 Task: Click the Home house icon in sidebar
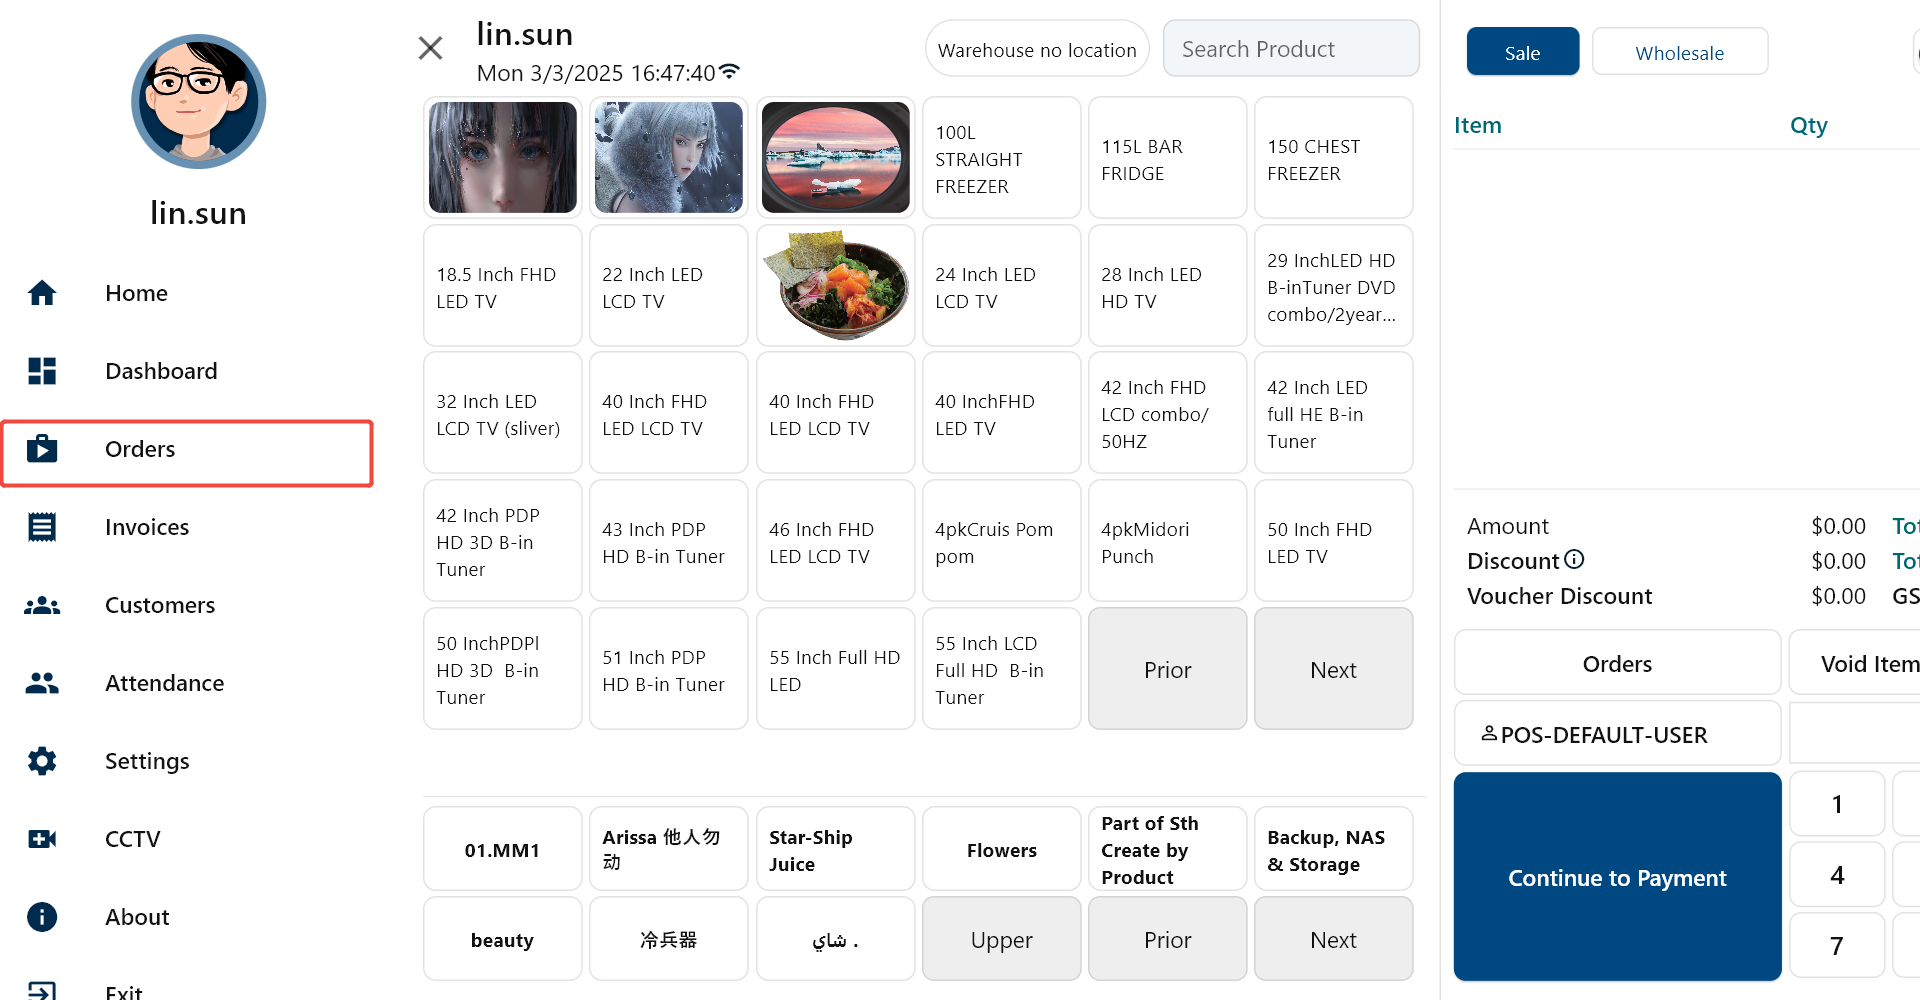tap(42, 293)
